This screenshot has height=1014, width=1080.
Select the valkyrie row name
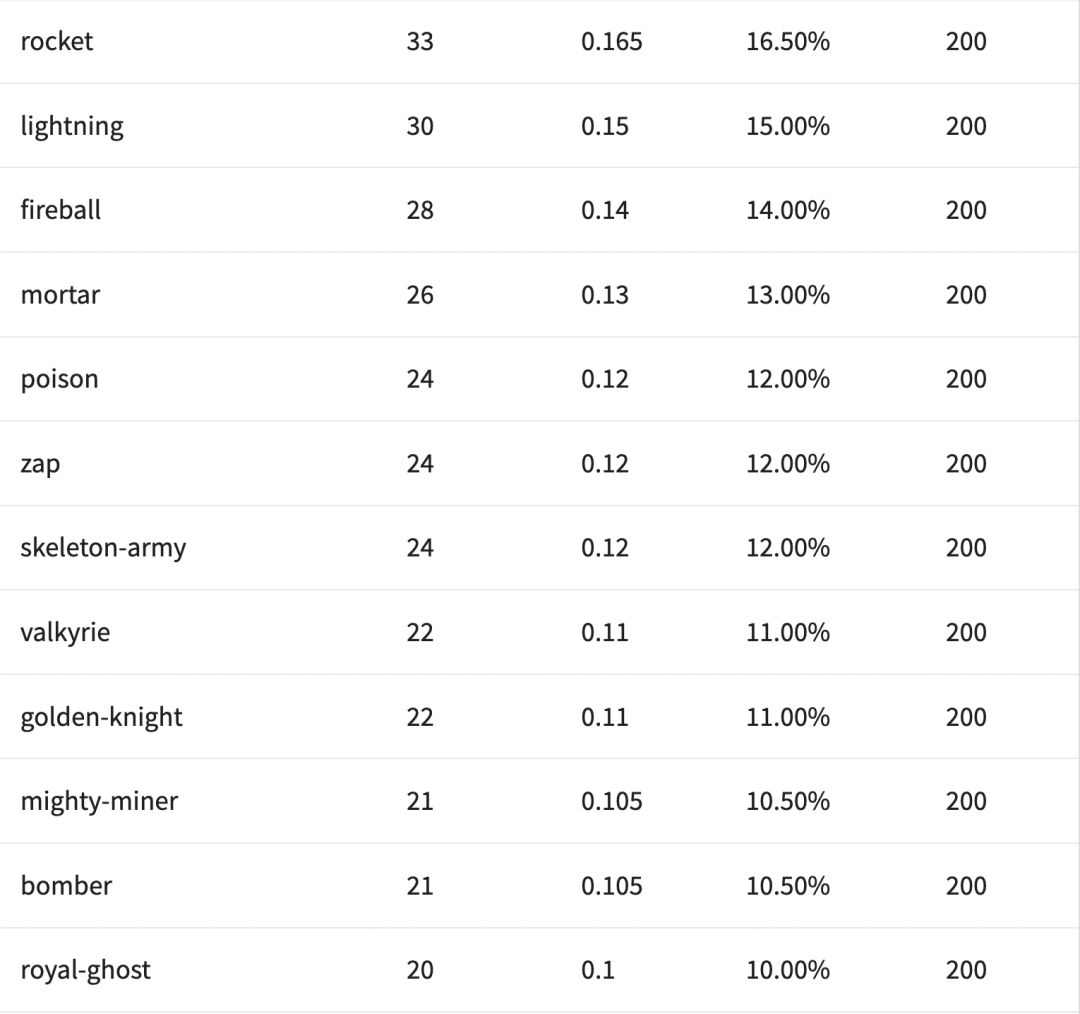65,633
